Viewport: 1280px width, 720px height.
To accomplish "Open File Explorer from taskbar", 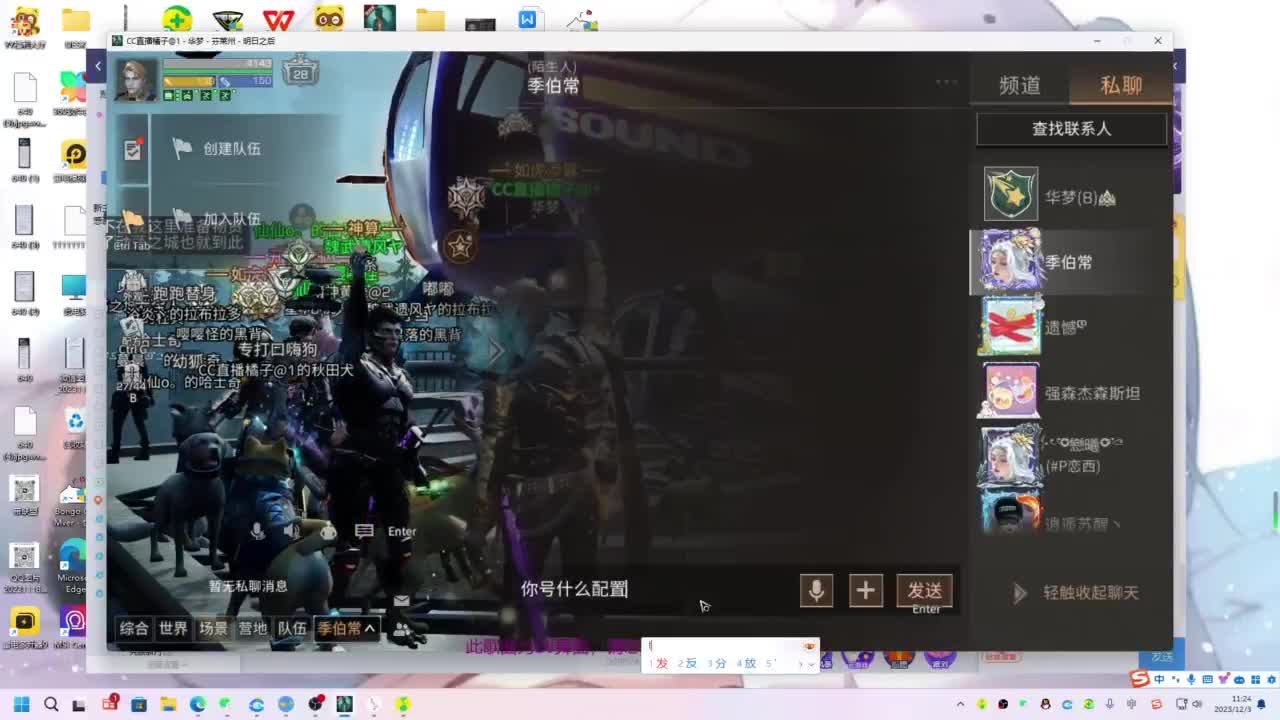I will [168, 704].
